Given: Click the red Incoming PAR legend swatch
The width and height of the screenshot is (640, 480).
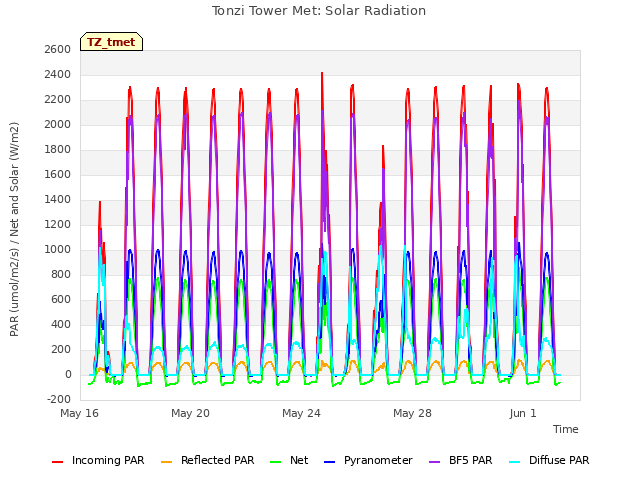Looking at the screenshot, I should point(58,462).
